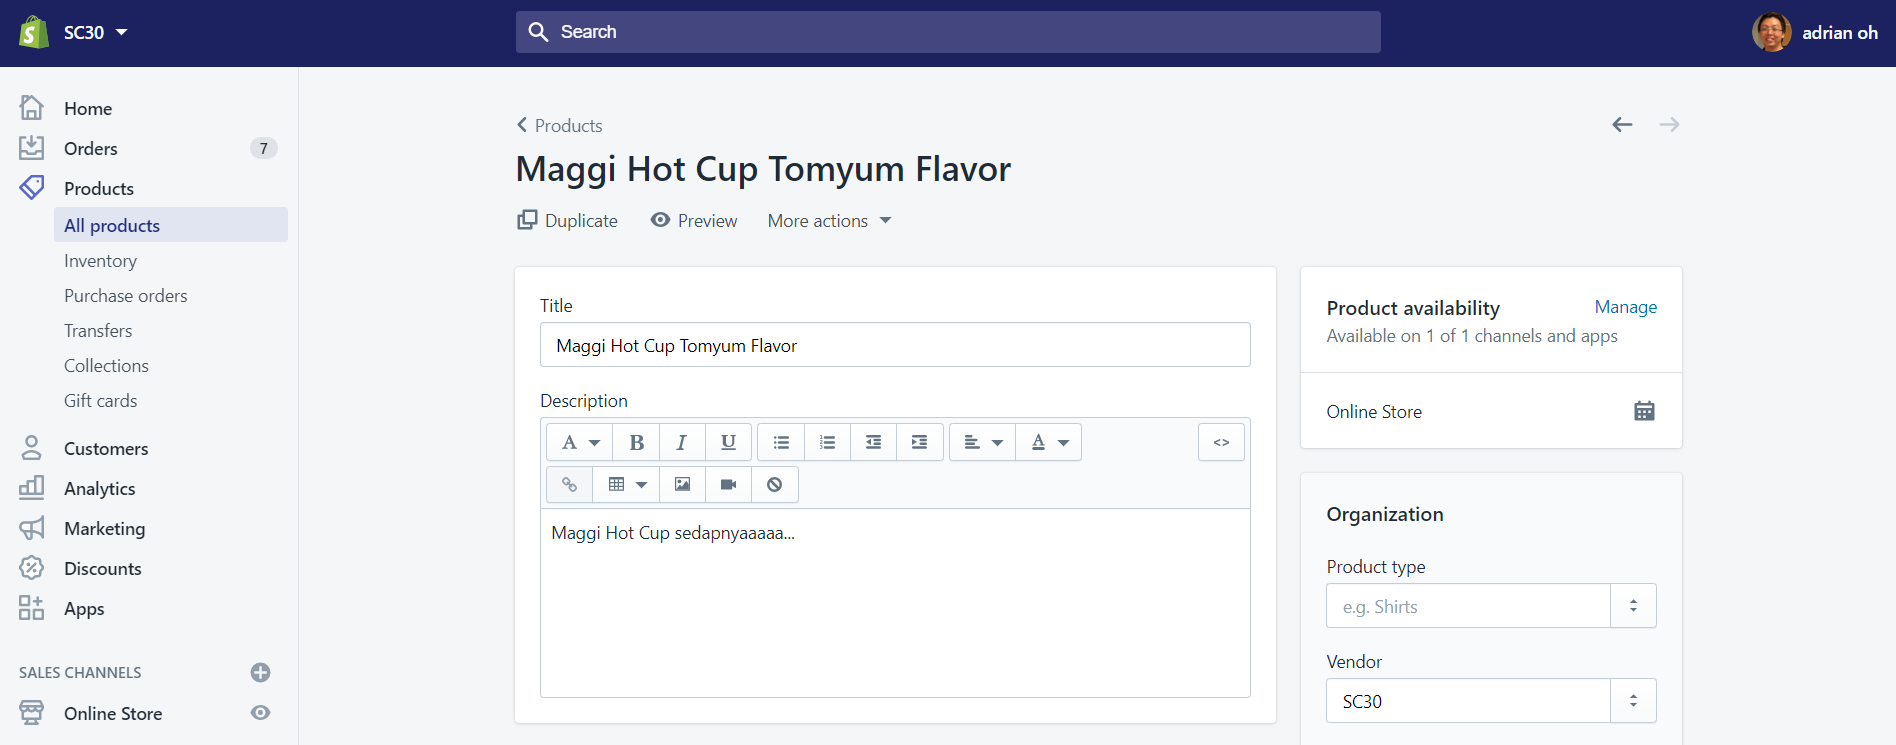Open Customers in sidebar
1896x745 pixels.
point(106,448)
